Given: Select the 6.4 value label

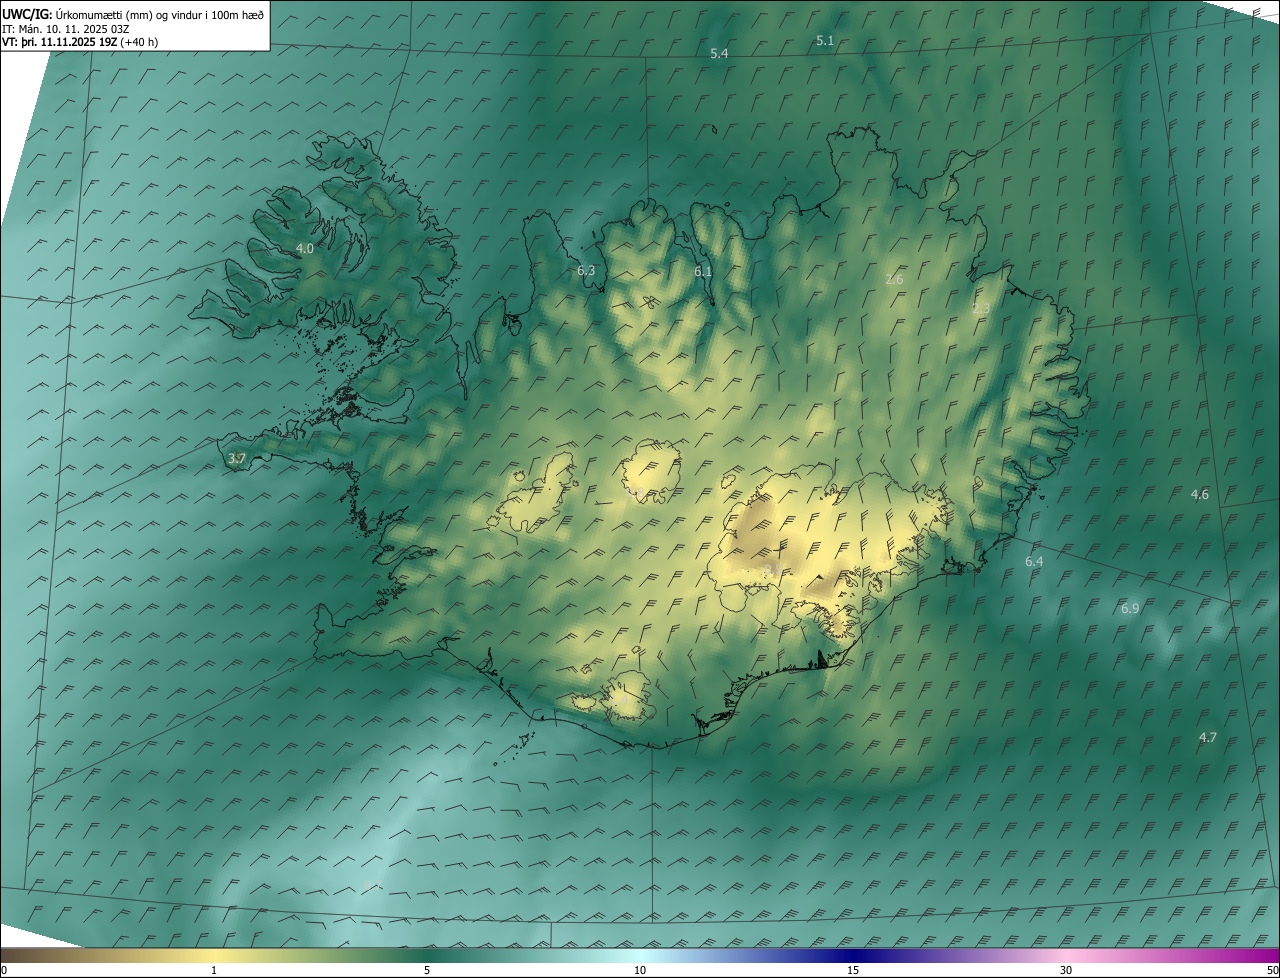Looking at the screenshot, I should click(x=1034, y=562).
